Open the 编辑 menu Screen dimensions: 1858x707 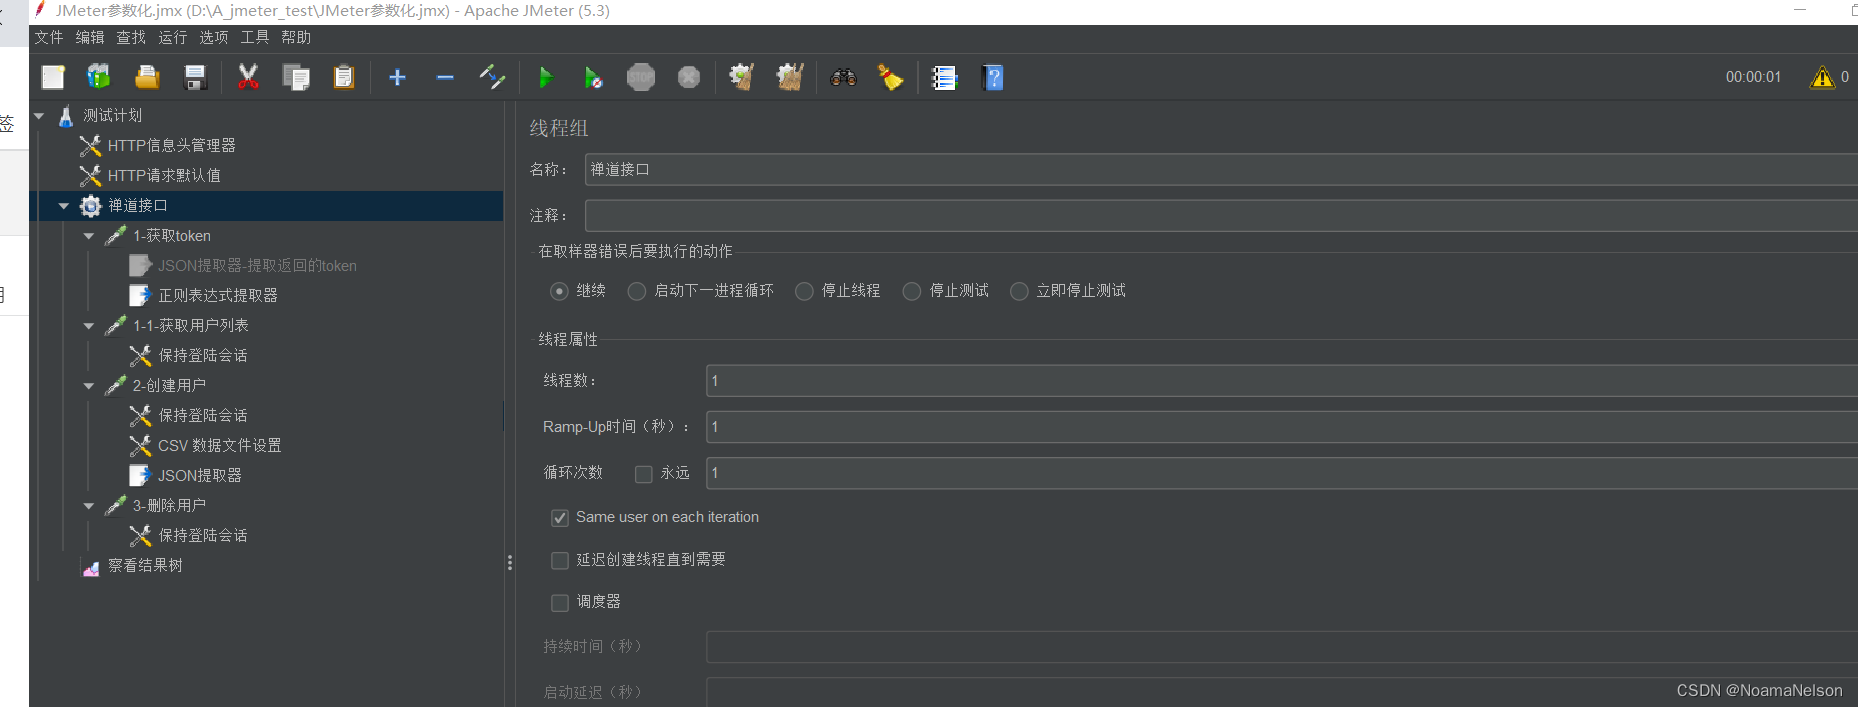pos(90,37)
